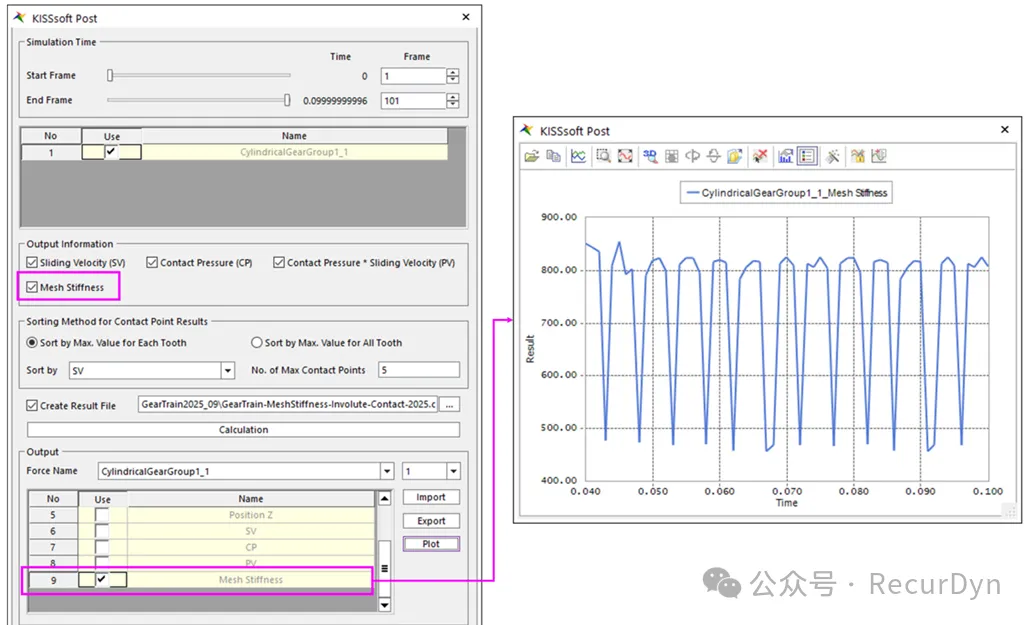Viewport: 1034px width, 625px height.
Task: Open the Sort by SV dropdown
Action: 228,371
